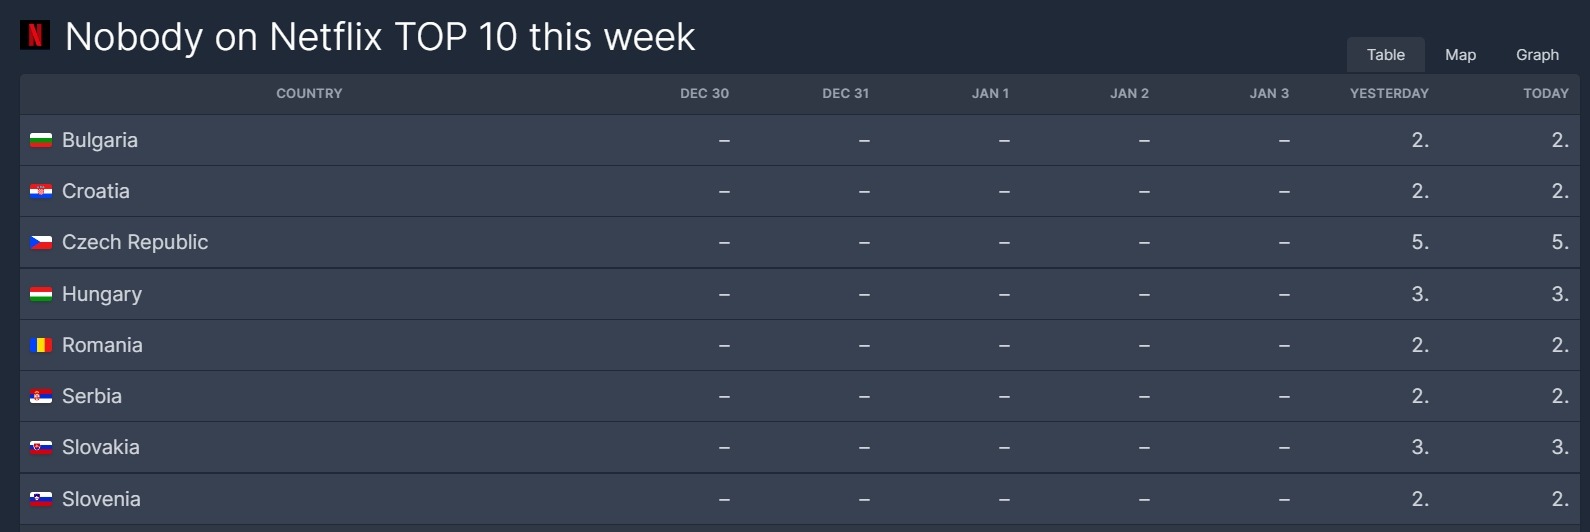Click the Romania flag icon
Screen dimensions: 1590x532
point(41,345)
